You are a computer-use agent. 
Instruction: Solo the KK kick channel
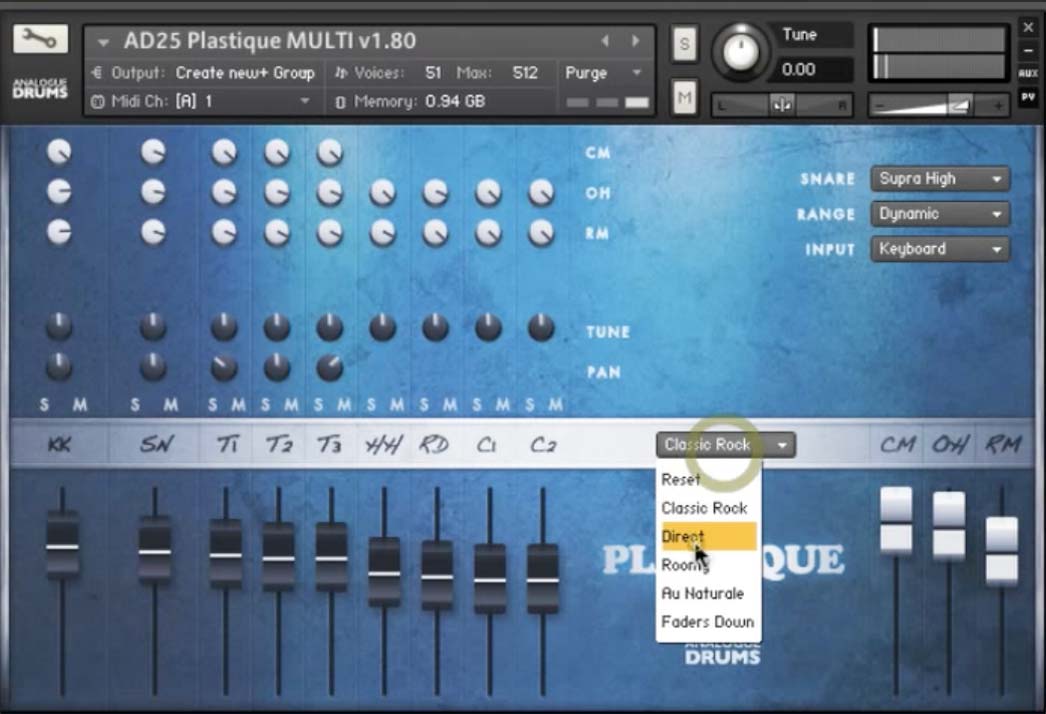(44, 404)
